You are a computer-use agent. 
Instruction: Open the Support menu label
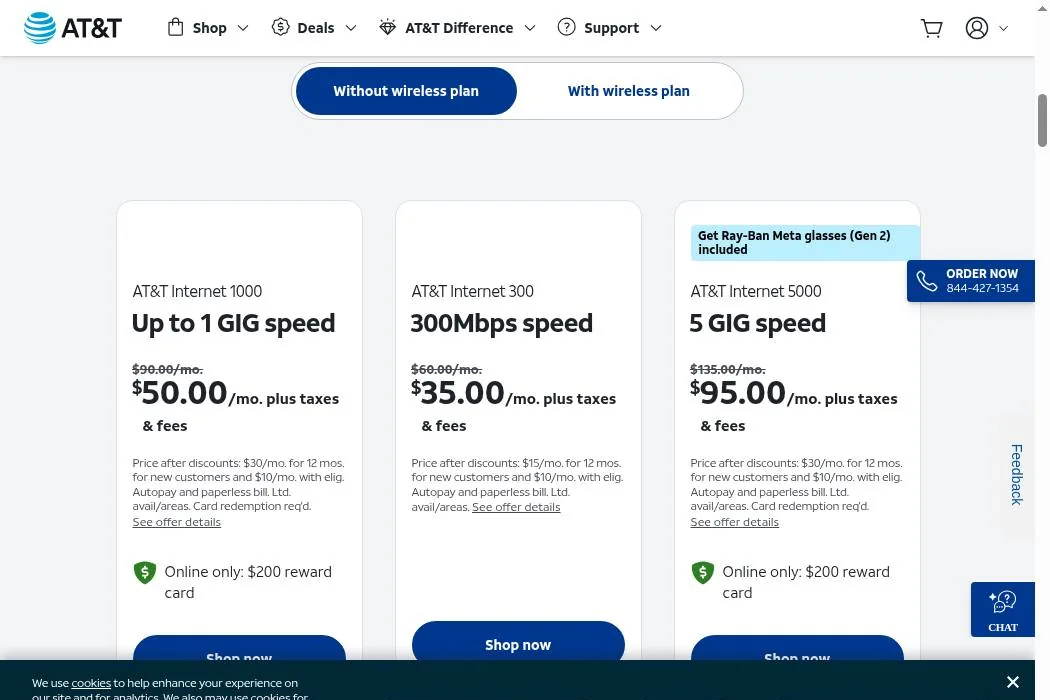[x=611, y=28]
